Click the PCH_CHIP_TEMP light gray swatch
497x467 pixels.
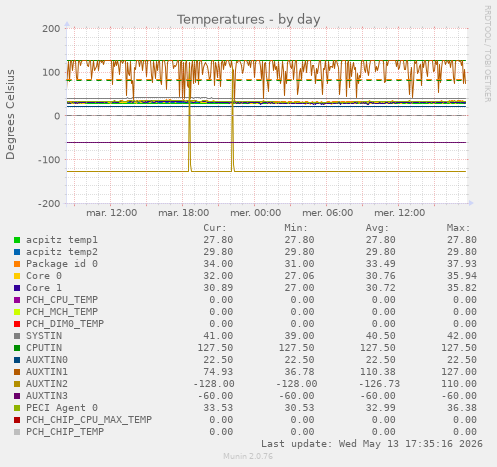[17, 432]
